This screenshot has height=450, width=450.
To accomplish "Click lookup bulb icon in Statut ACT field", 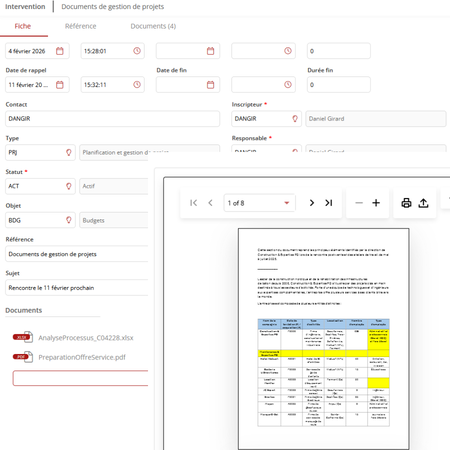I will click(x=69, y=186).
